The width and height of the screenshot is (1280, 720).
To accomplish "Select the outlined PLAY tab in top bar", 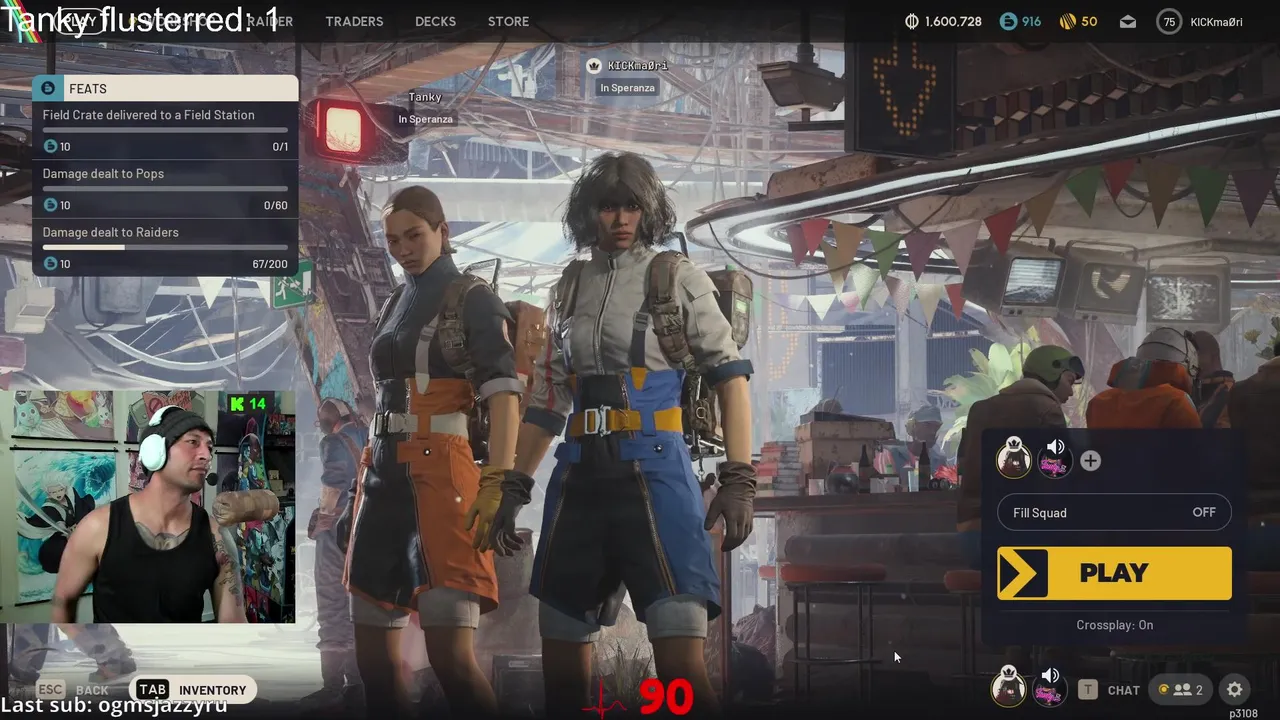I will click(80, 21).
